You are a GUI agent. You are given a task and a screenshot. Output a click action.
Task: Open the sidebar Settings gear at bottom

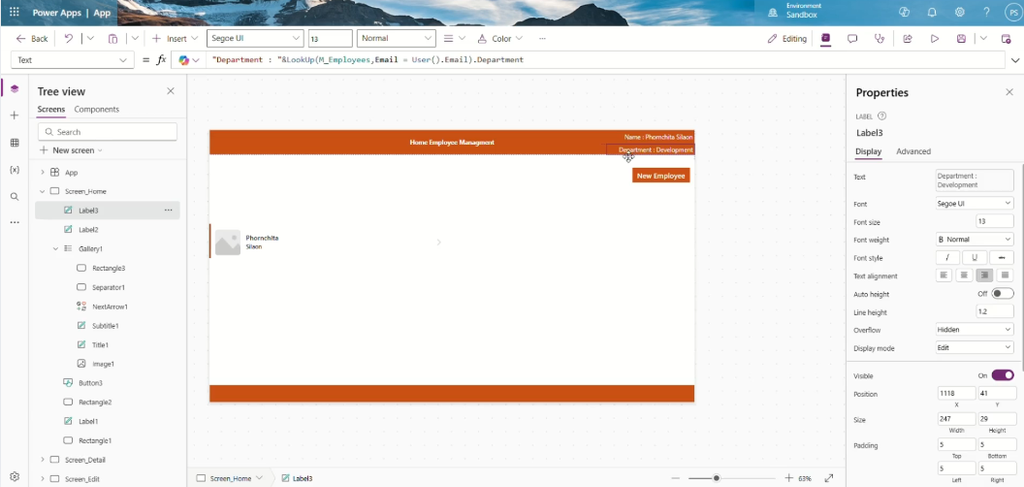pyautogui.click(x=14, y=476)
